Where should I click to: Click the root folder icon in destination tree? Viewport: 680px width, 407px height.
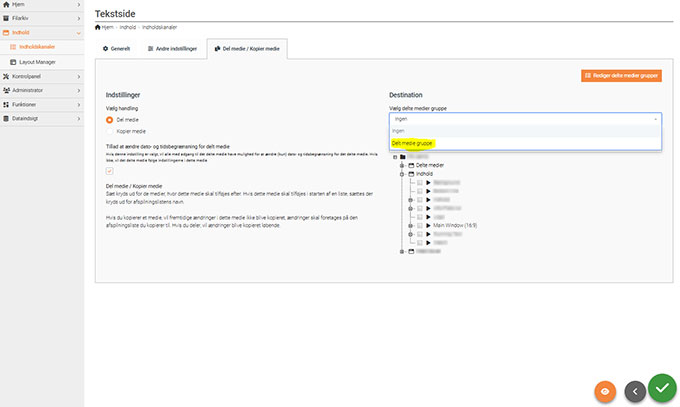pyautogui.click(x=403, y=157)
